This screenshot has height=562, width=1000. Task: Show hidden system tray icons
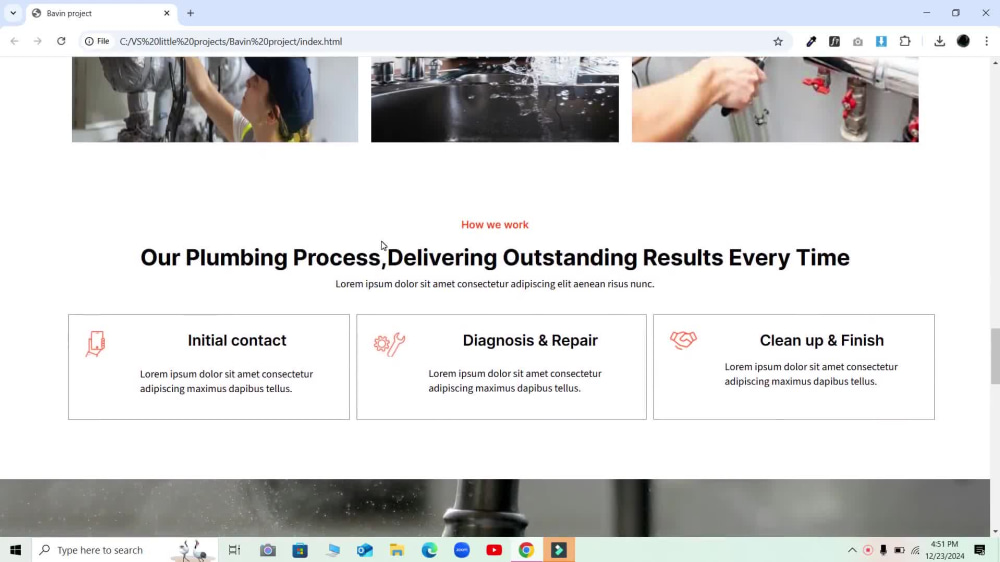tap(852, 550)
